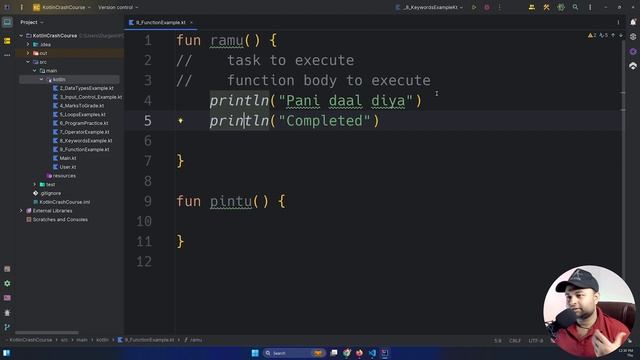Open Notifications bell in right sidebar

coord(633,22)
